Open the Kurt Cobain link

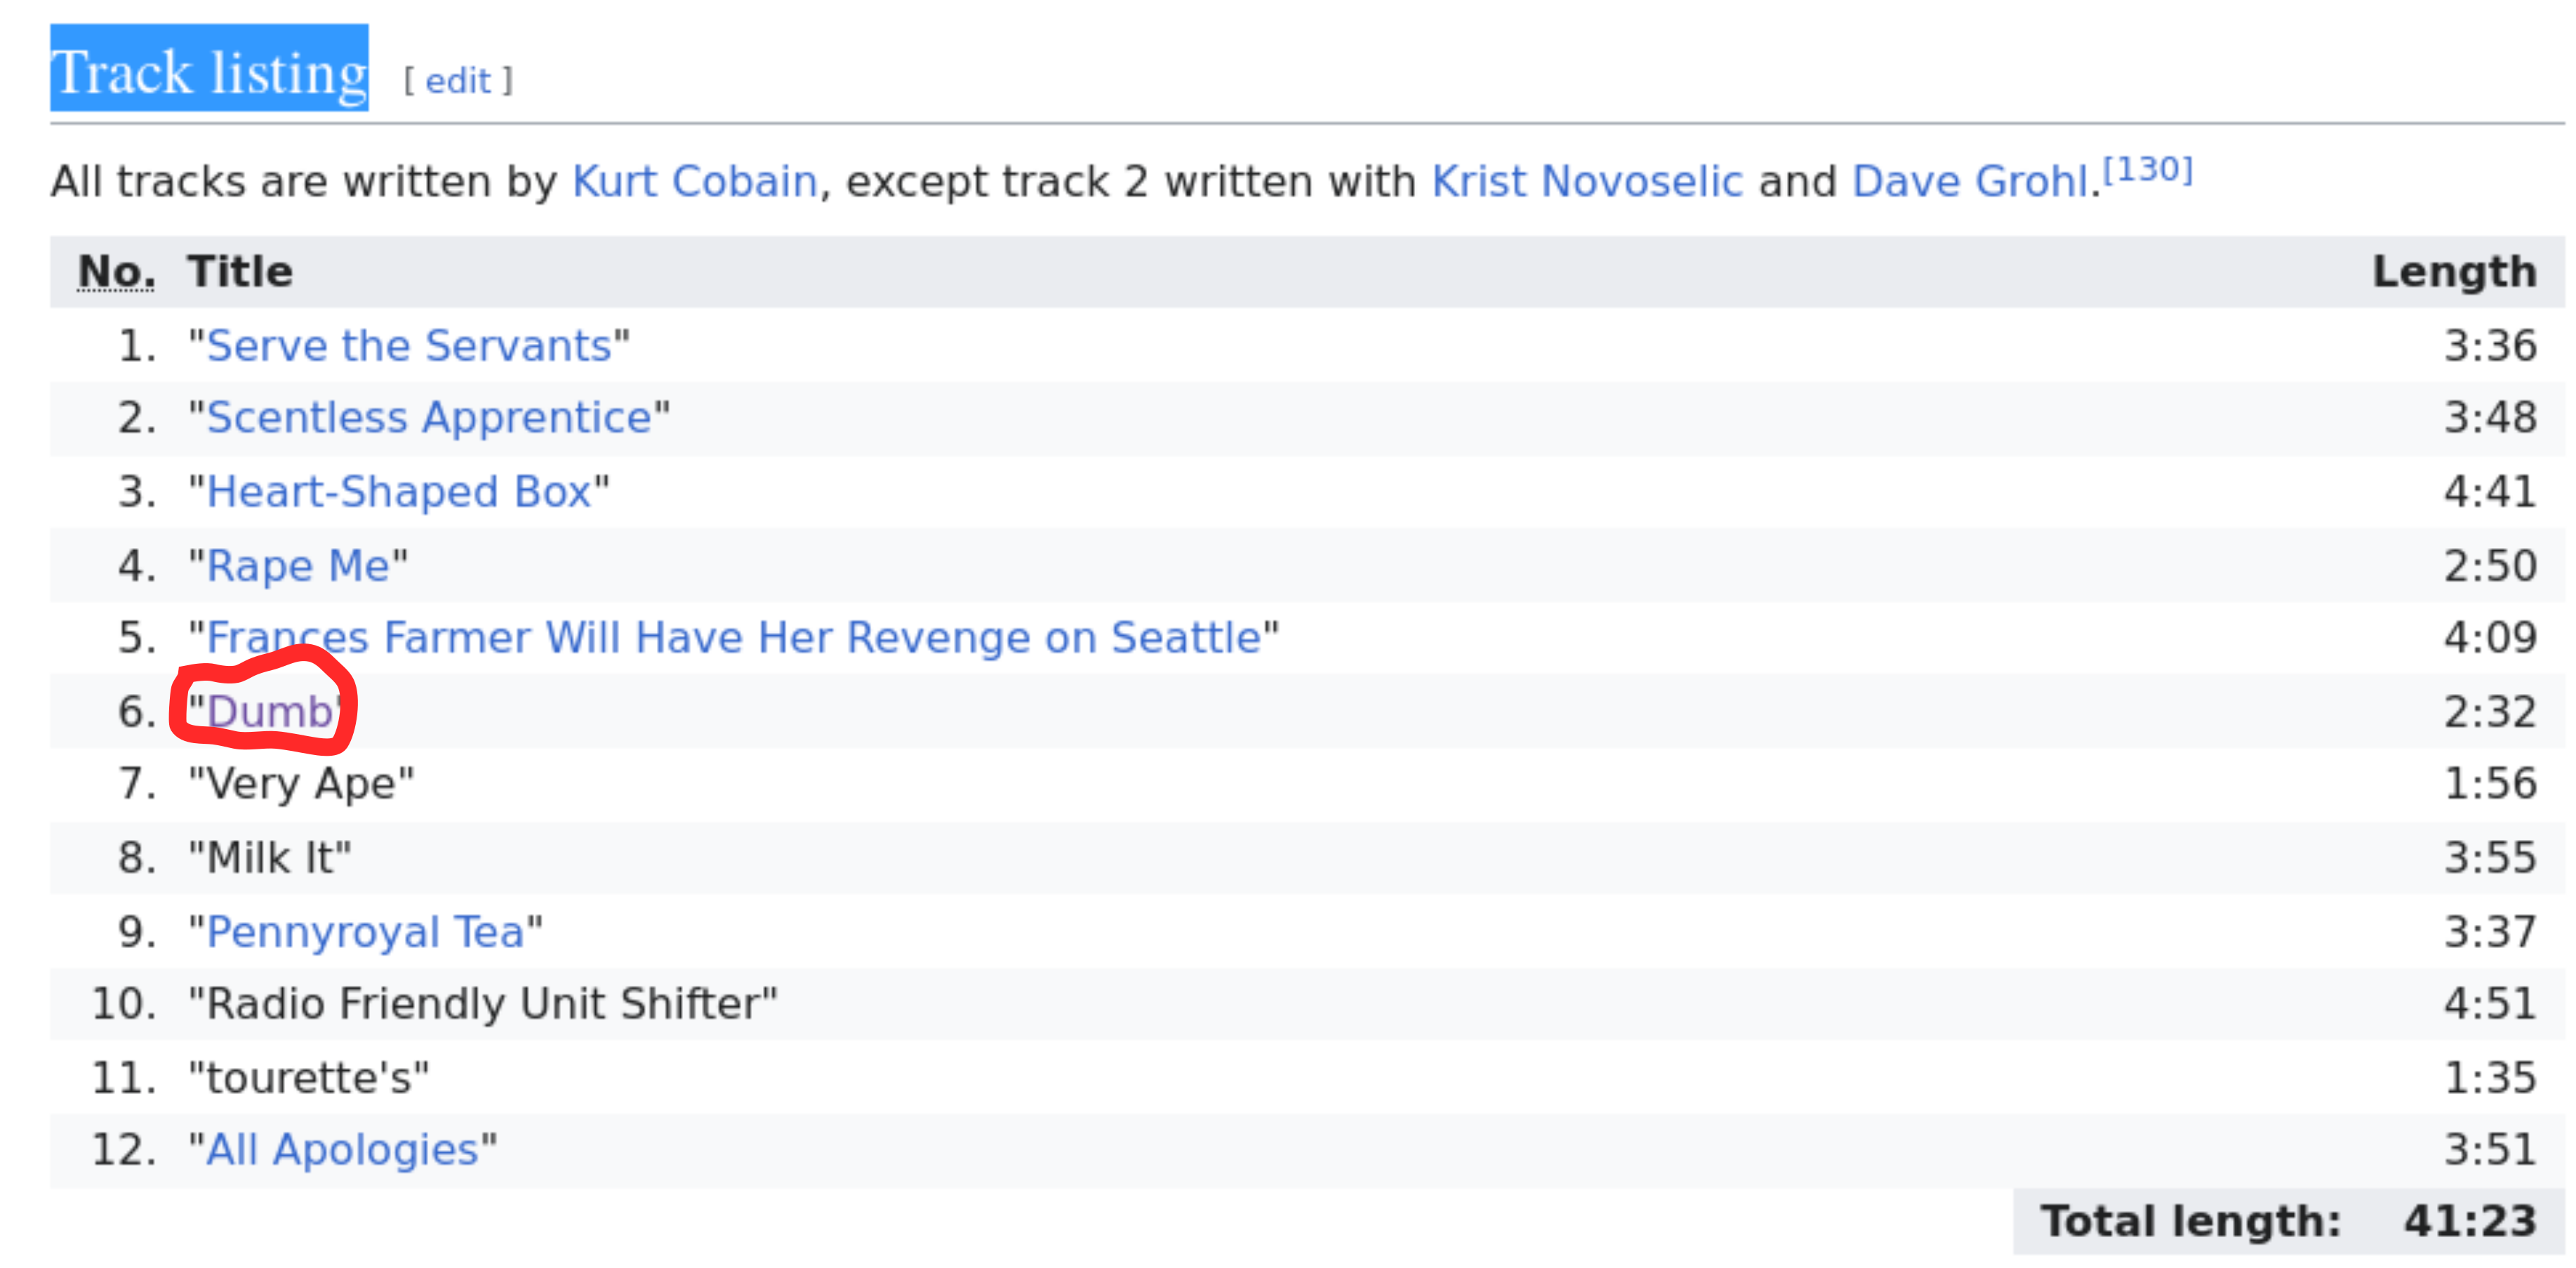(x=694, y=182)
